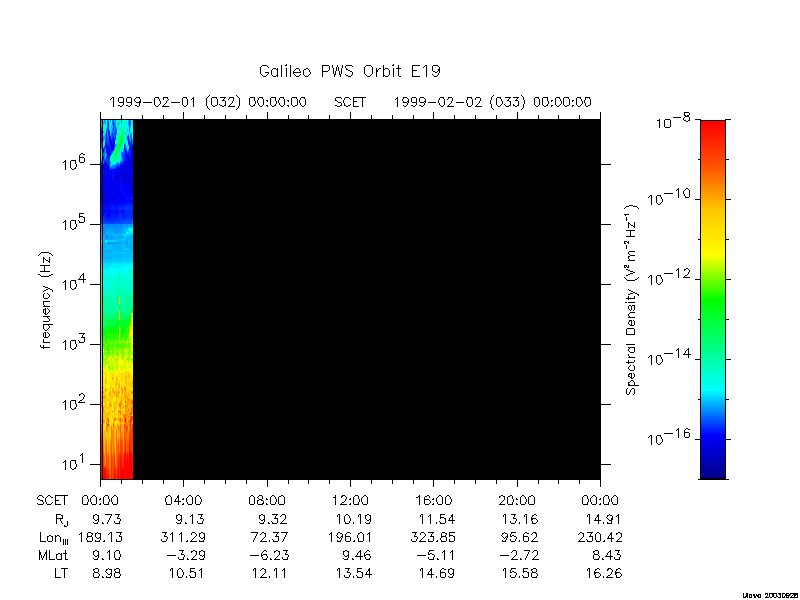
Task: Click the 10^5 frequency tick label
Action: [76, 222]
